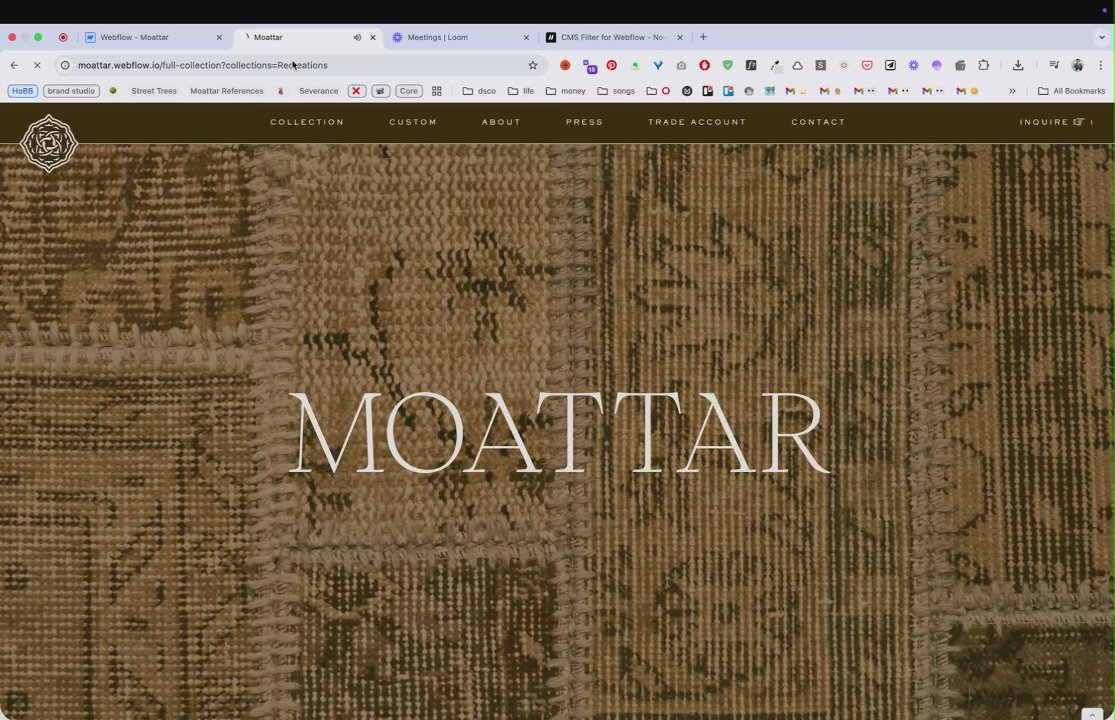This screenshot has height=720, width=1115.
Task: Close the Webflow - Moattar tab
Action: pyautogui.click(x=219, y=37)
